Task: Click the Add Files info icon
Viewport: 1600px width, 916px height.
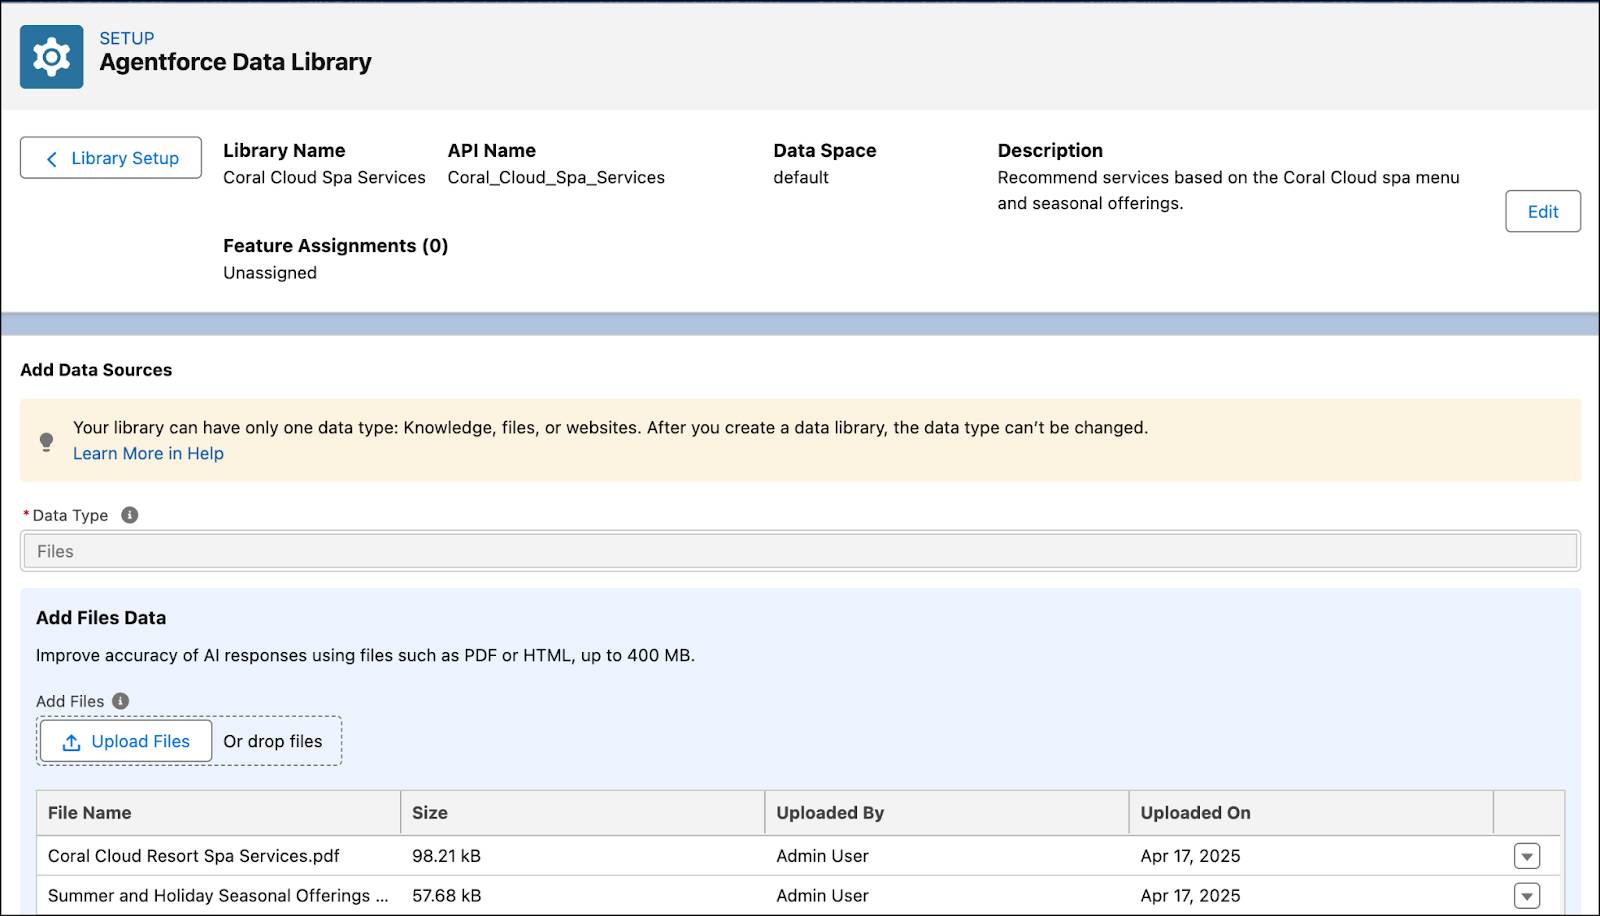Action: (x=121, y=701)
